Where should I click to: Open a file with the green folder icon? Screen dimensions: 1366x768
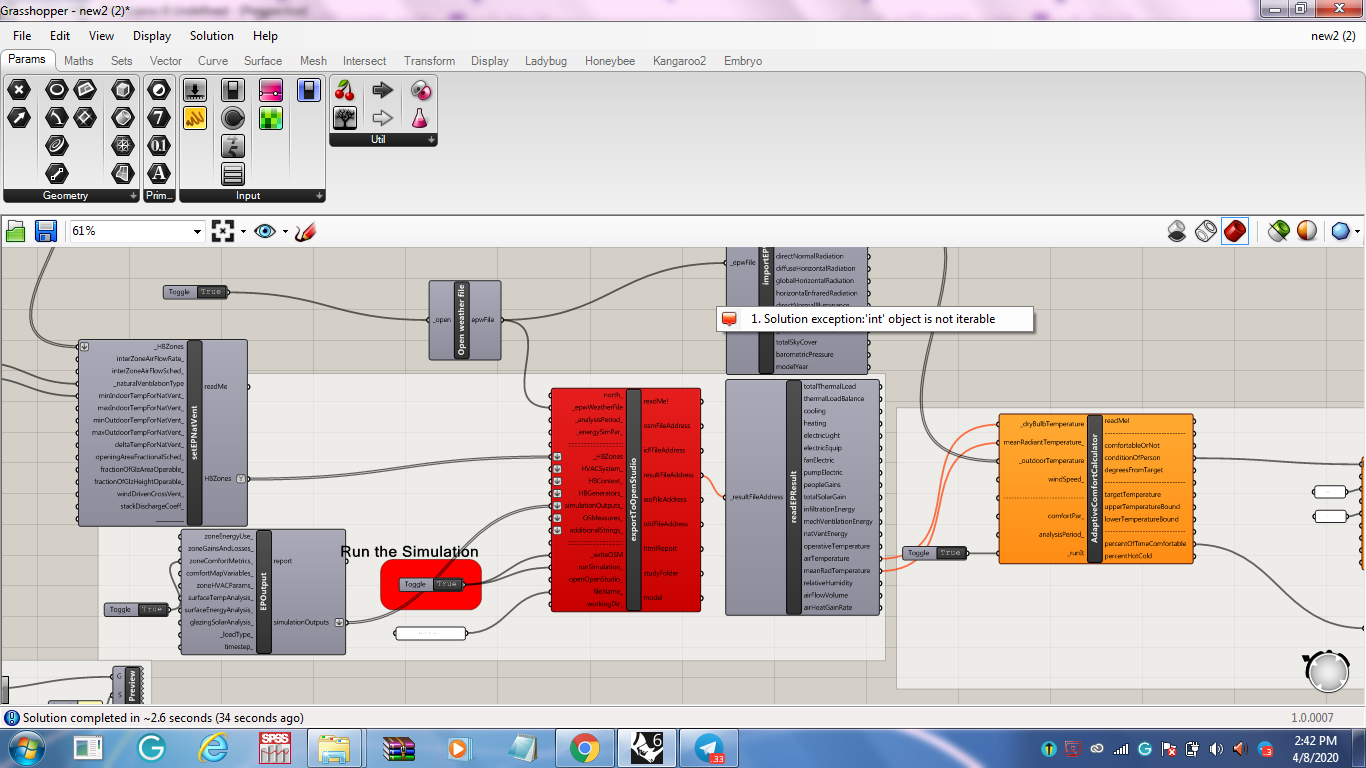pyautogui.click(x=16, y=231)
